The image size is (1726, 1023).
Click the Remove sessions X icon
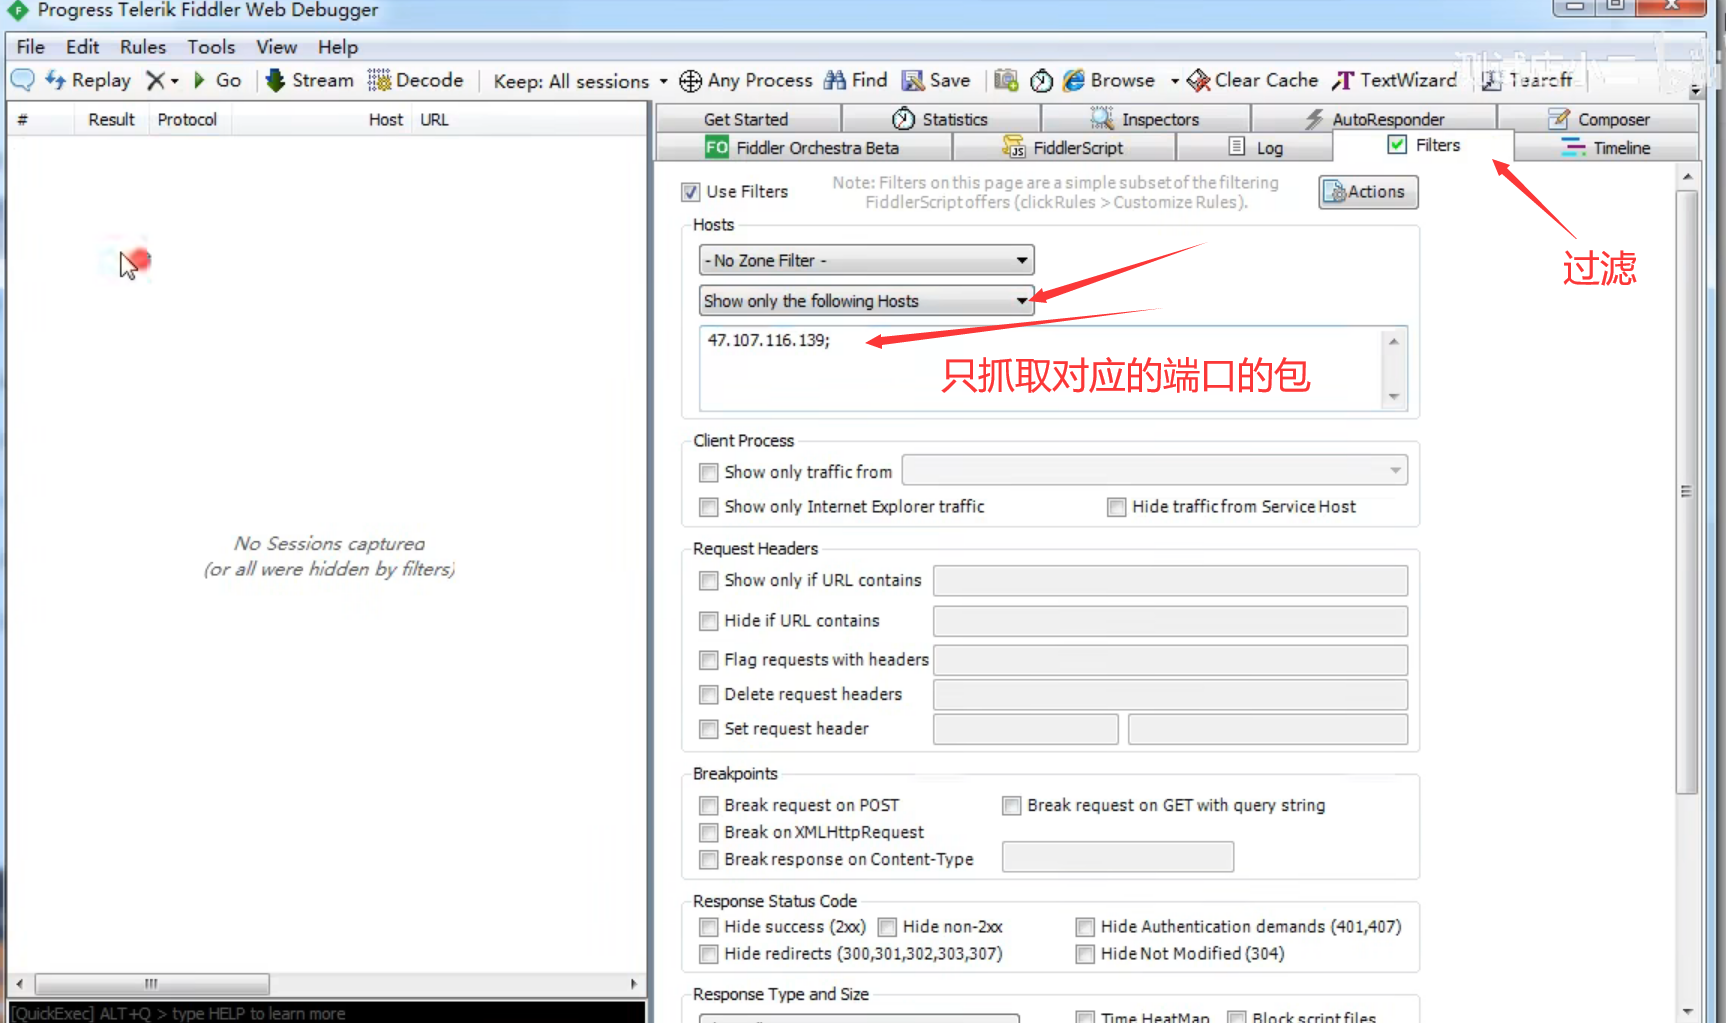(155, 80)
